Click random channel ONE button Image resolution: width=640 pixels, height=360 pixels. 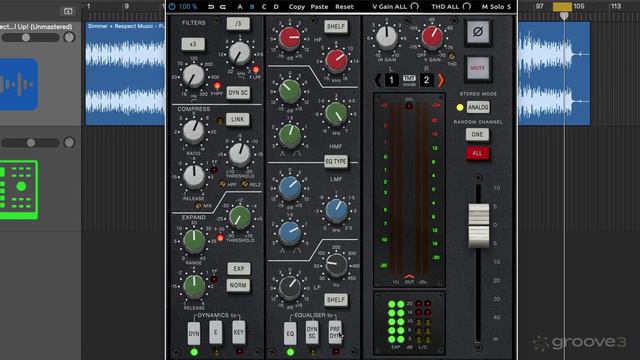point(477,135)
